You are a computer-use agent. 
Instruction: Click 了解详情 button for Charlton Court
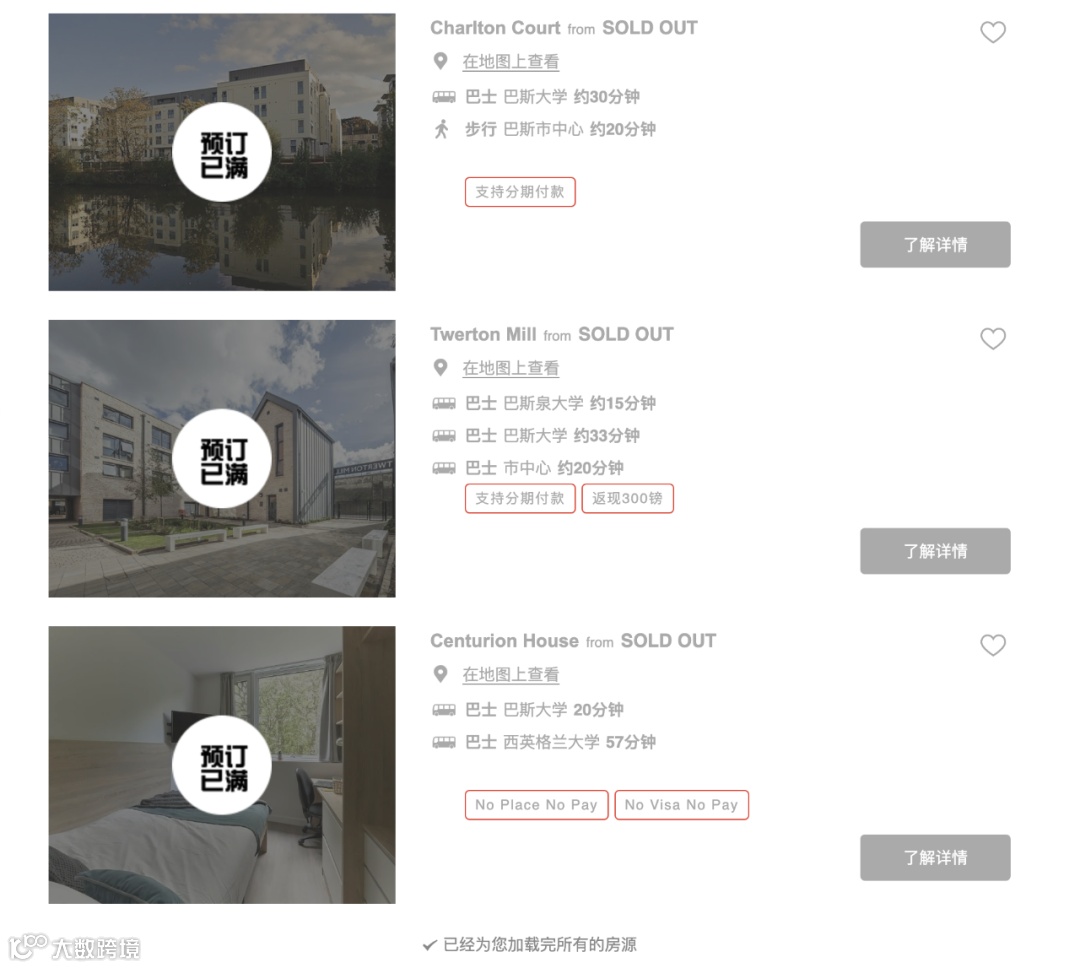click(935, 245)
